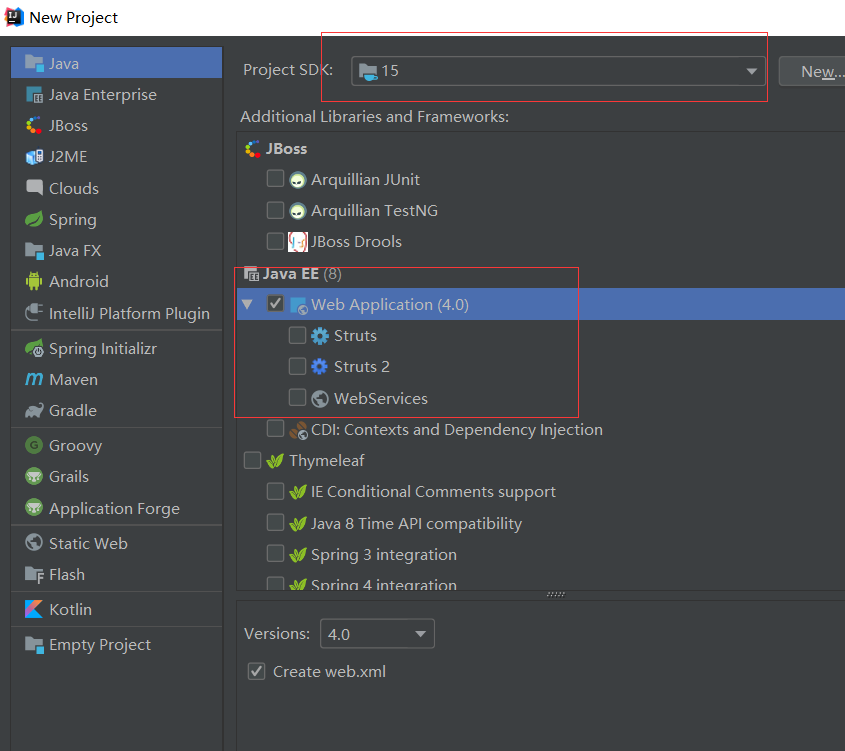
Task: Click the Thymeleaf leaf icon
Action: point(275,461)
